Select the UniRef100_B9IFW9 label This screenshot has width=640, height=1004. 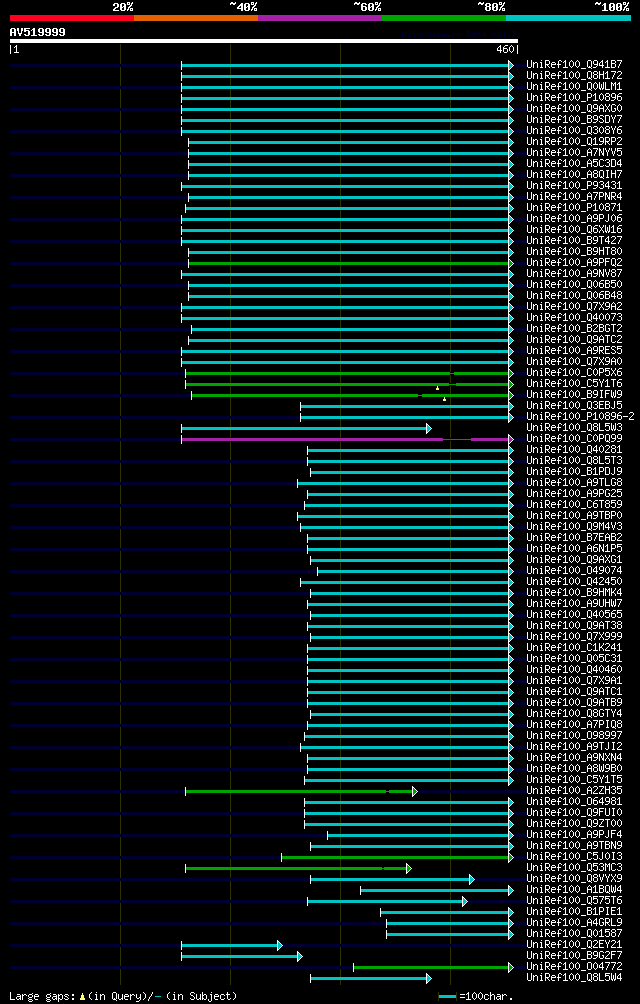[x=574, y=394]
